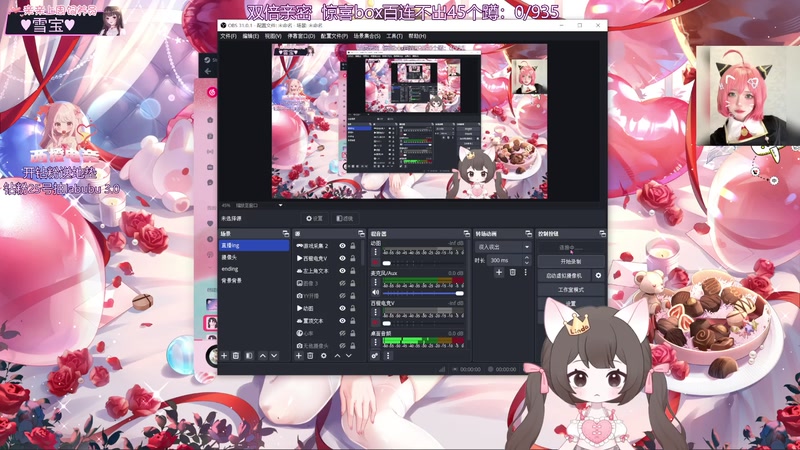Remove the transition using the 转场动画 trash icon
The image size is (800, 450).
click(x=512, y=272)
